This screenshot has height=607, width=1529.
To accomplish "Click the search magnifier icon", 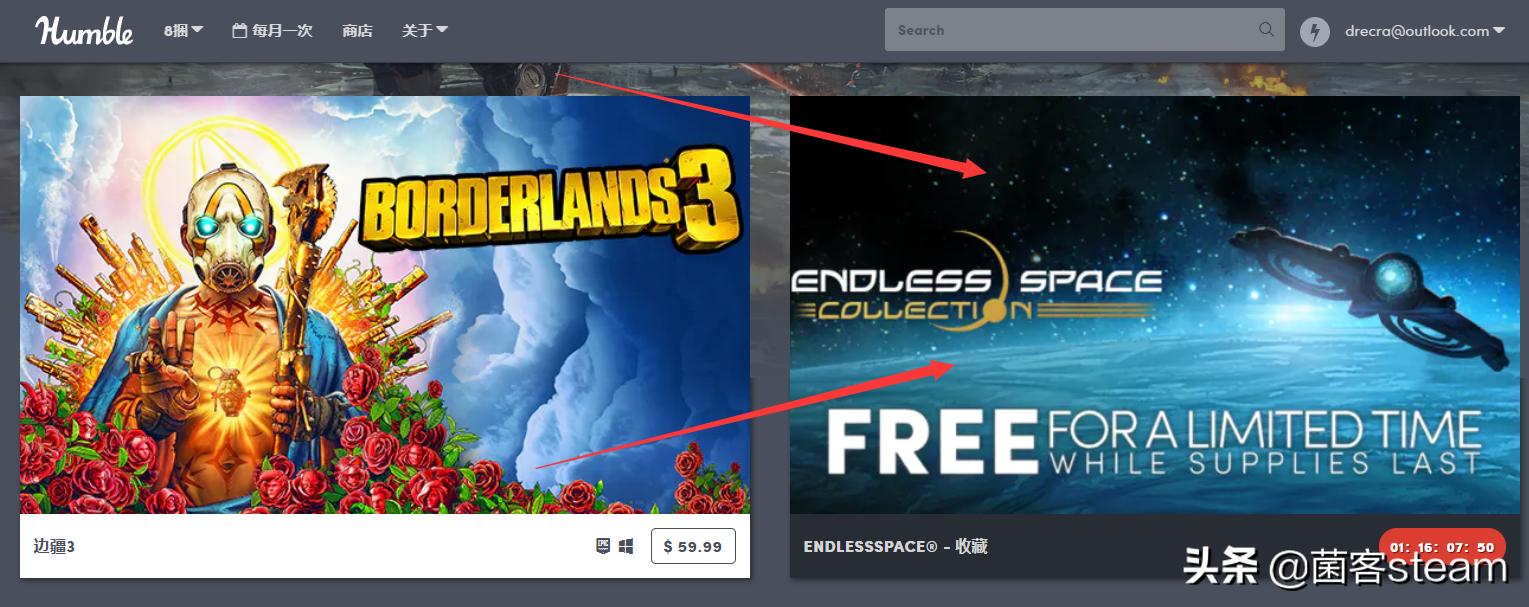I will pyautogui.click(x=1266, y=30).
